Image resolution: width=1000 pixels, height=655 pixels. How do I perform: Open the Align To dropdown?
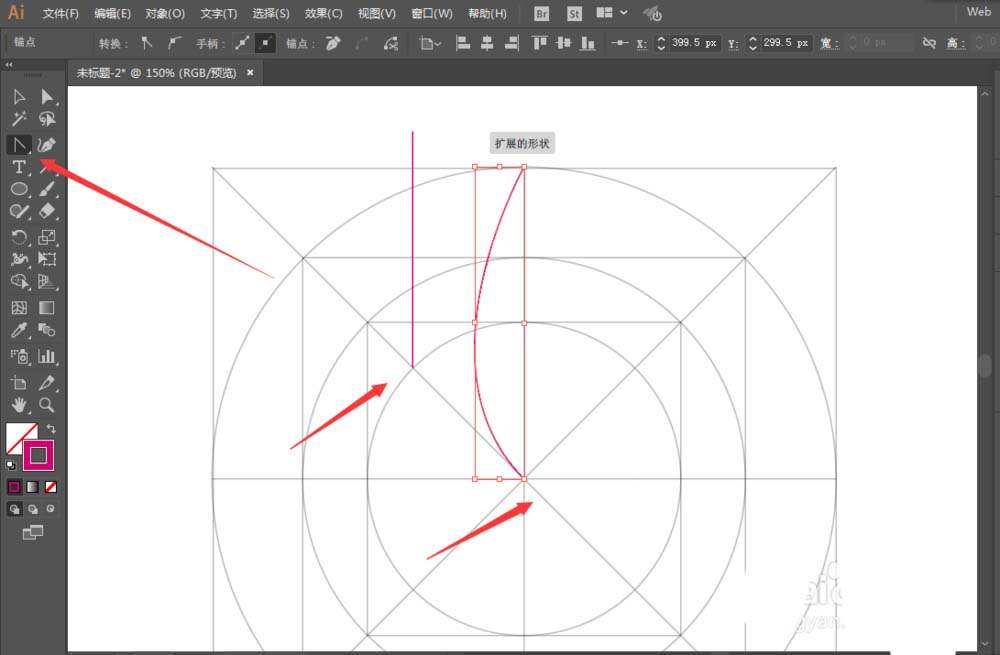[430, 43]
